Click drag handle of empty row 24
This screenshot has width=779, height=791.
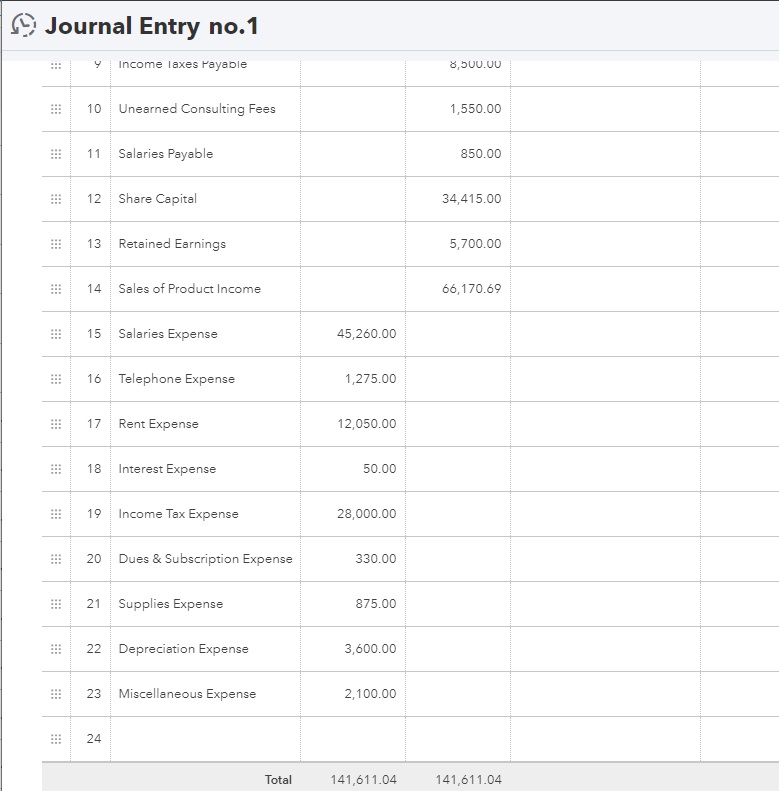[56, 739]
